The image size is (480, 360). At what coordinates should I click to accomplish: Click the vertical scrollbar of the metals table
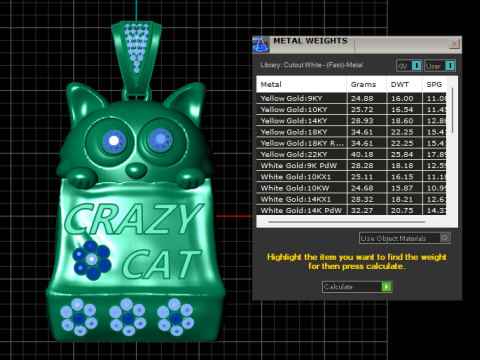coord(452,110)
